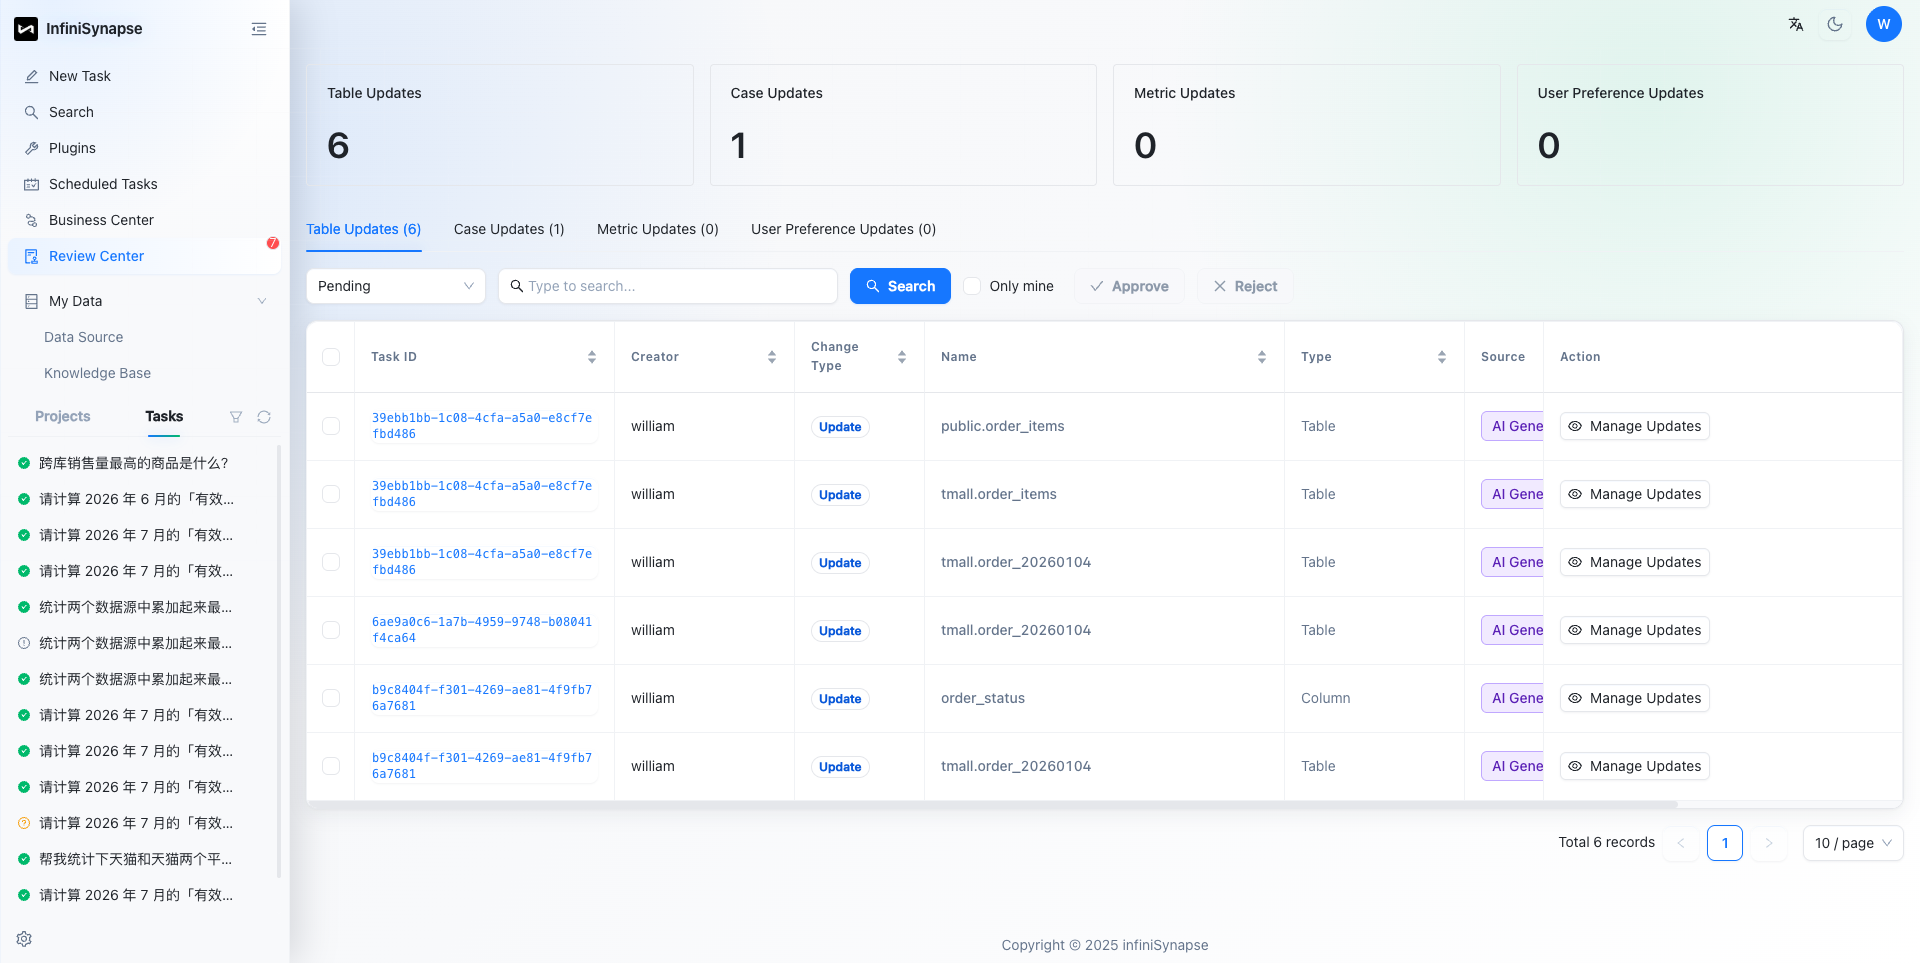Screen dimensions: 1920x963
Task: Go to the next page arrow
Action: click(x=1769, y=843)
